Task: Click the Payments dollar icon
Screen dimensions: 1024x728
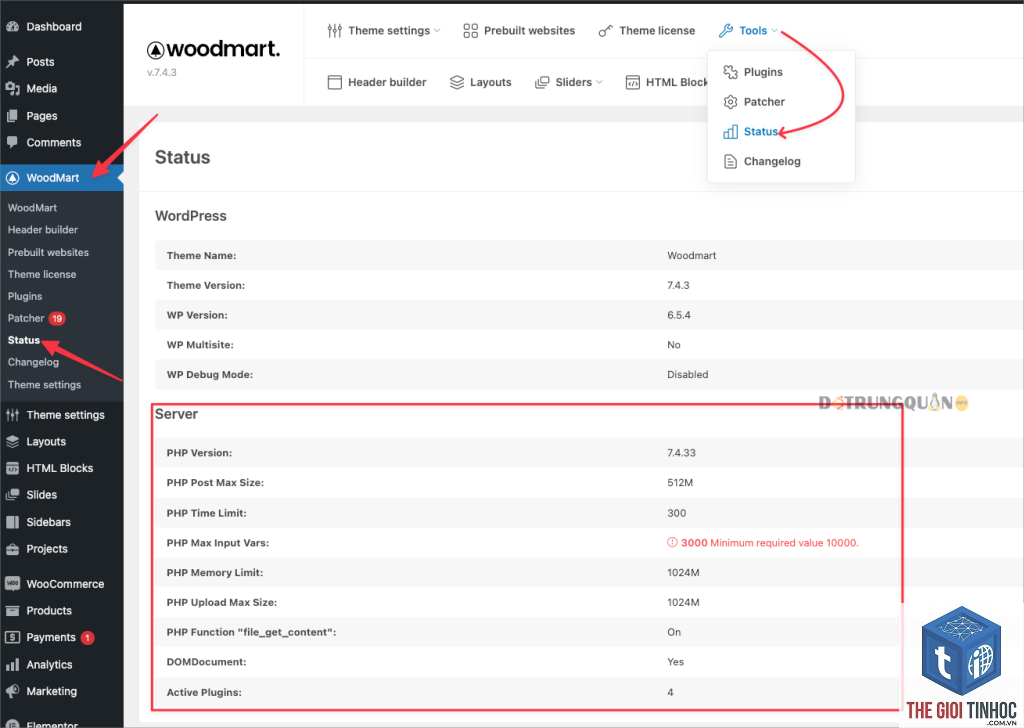Action: [12, 637]
